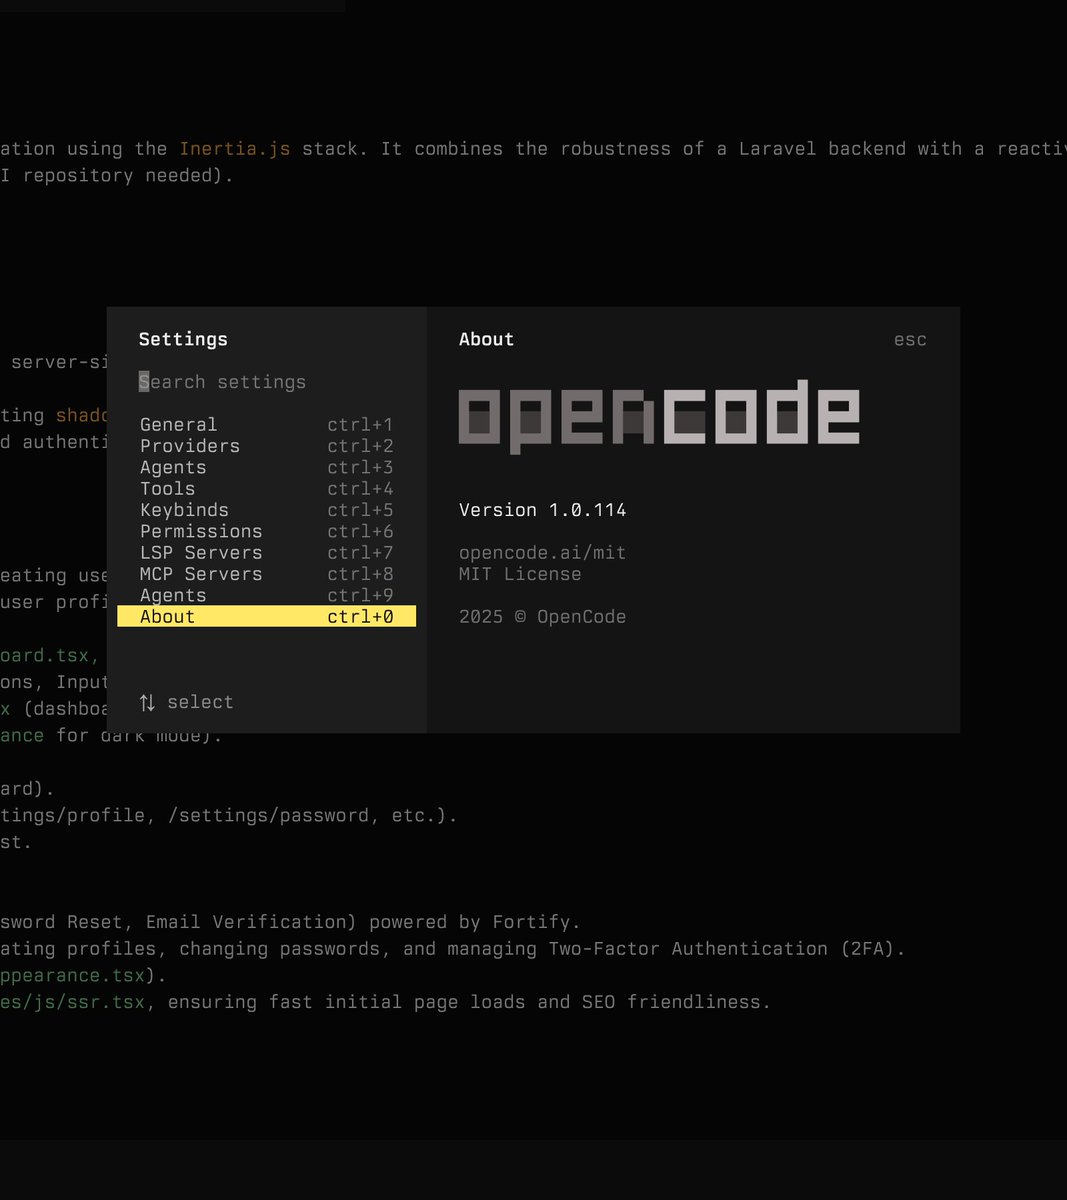The width and height of the screenshot is (1067, 1200).
Task: Switch to the Tools settings section
Action: (x=167, y=488)
